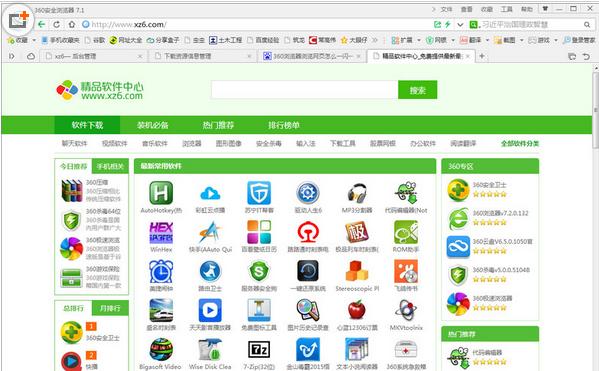599x371 pixels.
Task: Click the browser back arrow button
Action: [x=42, y=24]
